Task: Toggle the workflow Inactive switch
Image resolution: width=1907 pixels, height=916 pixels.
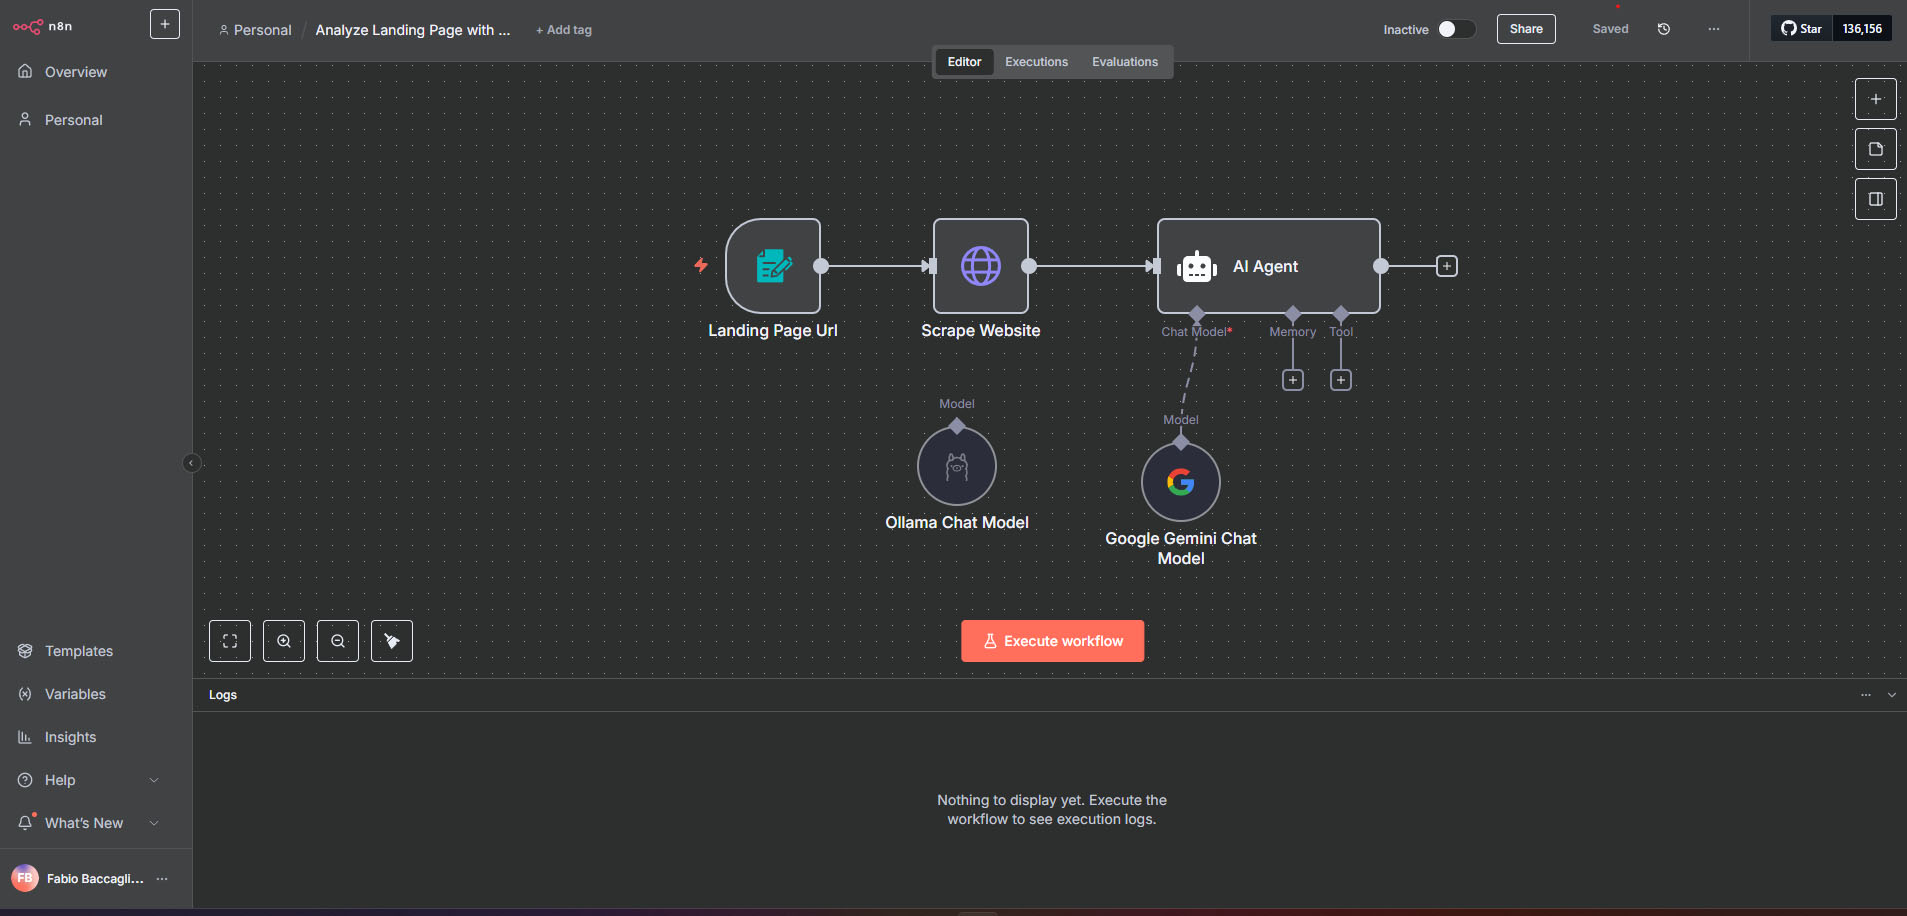Action: point(1456,29)
